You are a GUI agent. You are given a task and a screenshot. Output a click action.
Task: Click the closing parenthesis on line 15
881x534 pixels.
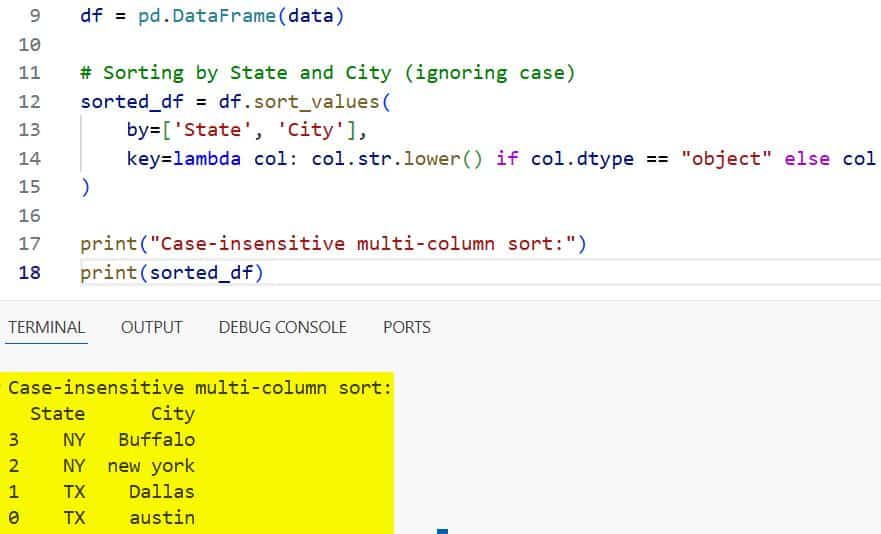pos(85,187)
